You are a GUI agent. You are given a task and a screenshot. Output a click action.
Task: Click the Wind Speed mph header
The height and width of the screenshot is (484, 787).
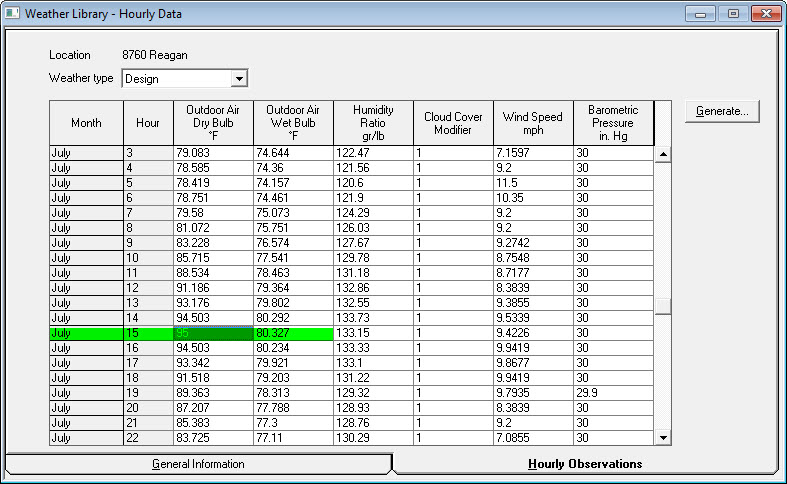pyautogui.click(x=533, y=123)
